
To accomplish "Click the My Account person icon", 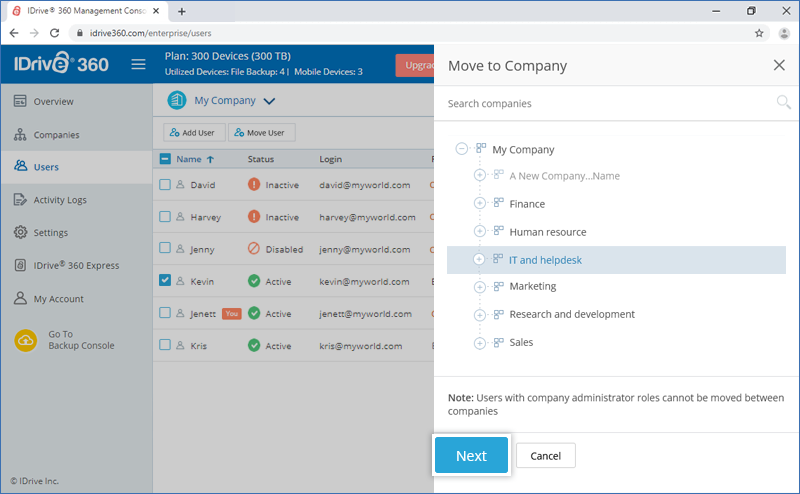I will coord(20,298).
